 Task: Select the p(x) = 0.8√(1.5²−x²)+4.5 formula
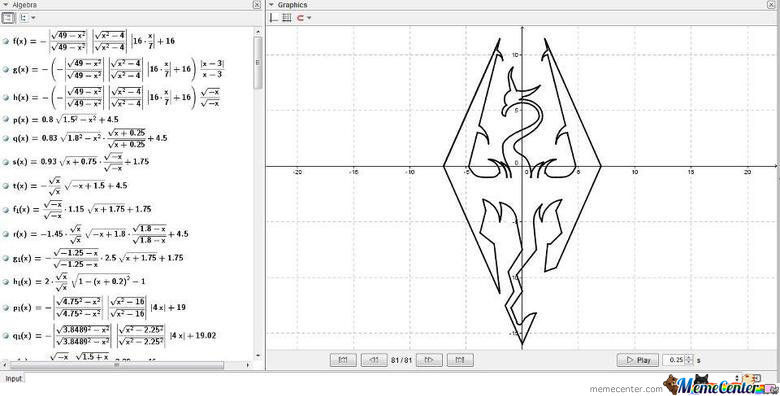66,120
